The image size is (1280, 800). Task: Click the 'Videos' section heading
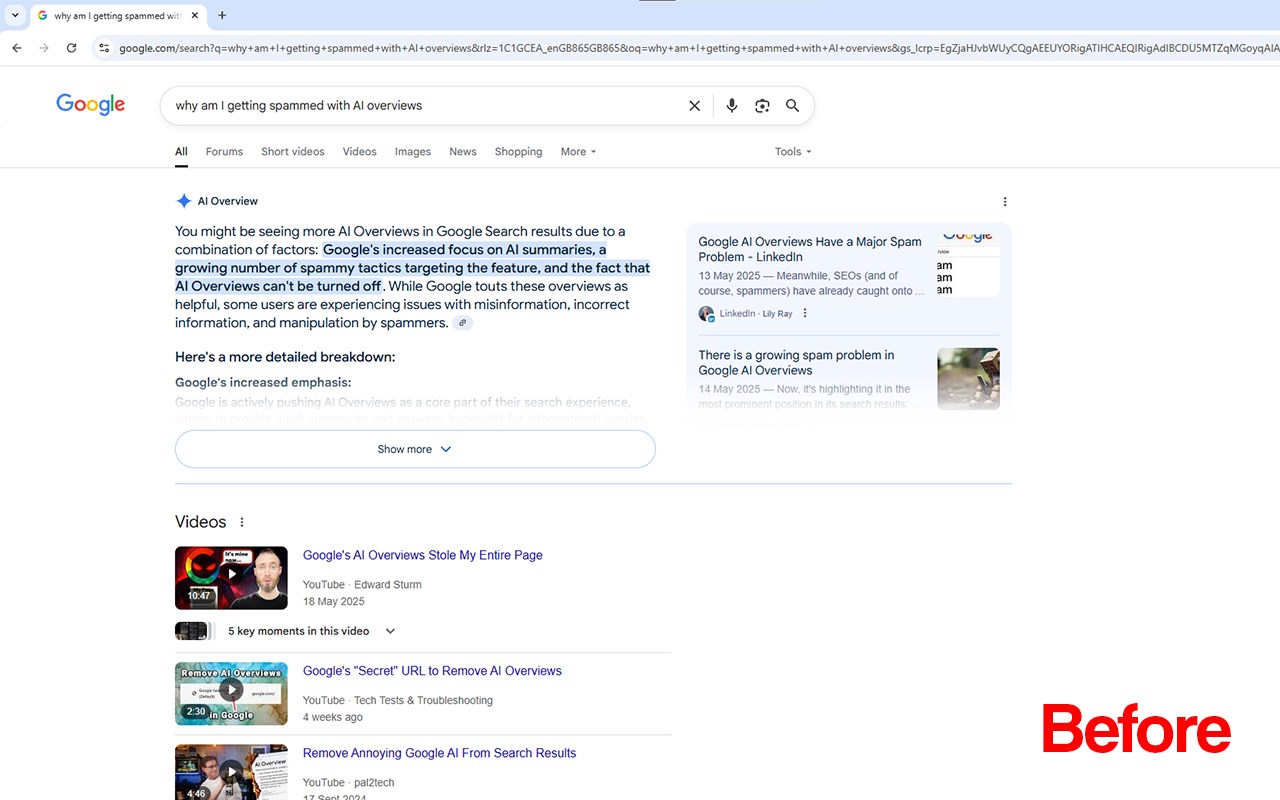pos(201,522)
